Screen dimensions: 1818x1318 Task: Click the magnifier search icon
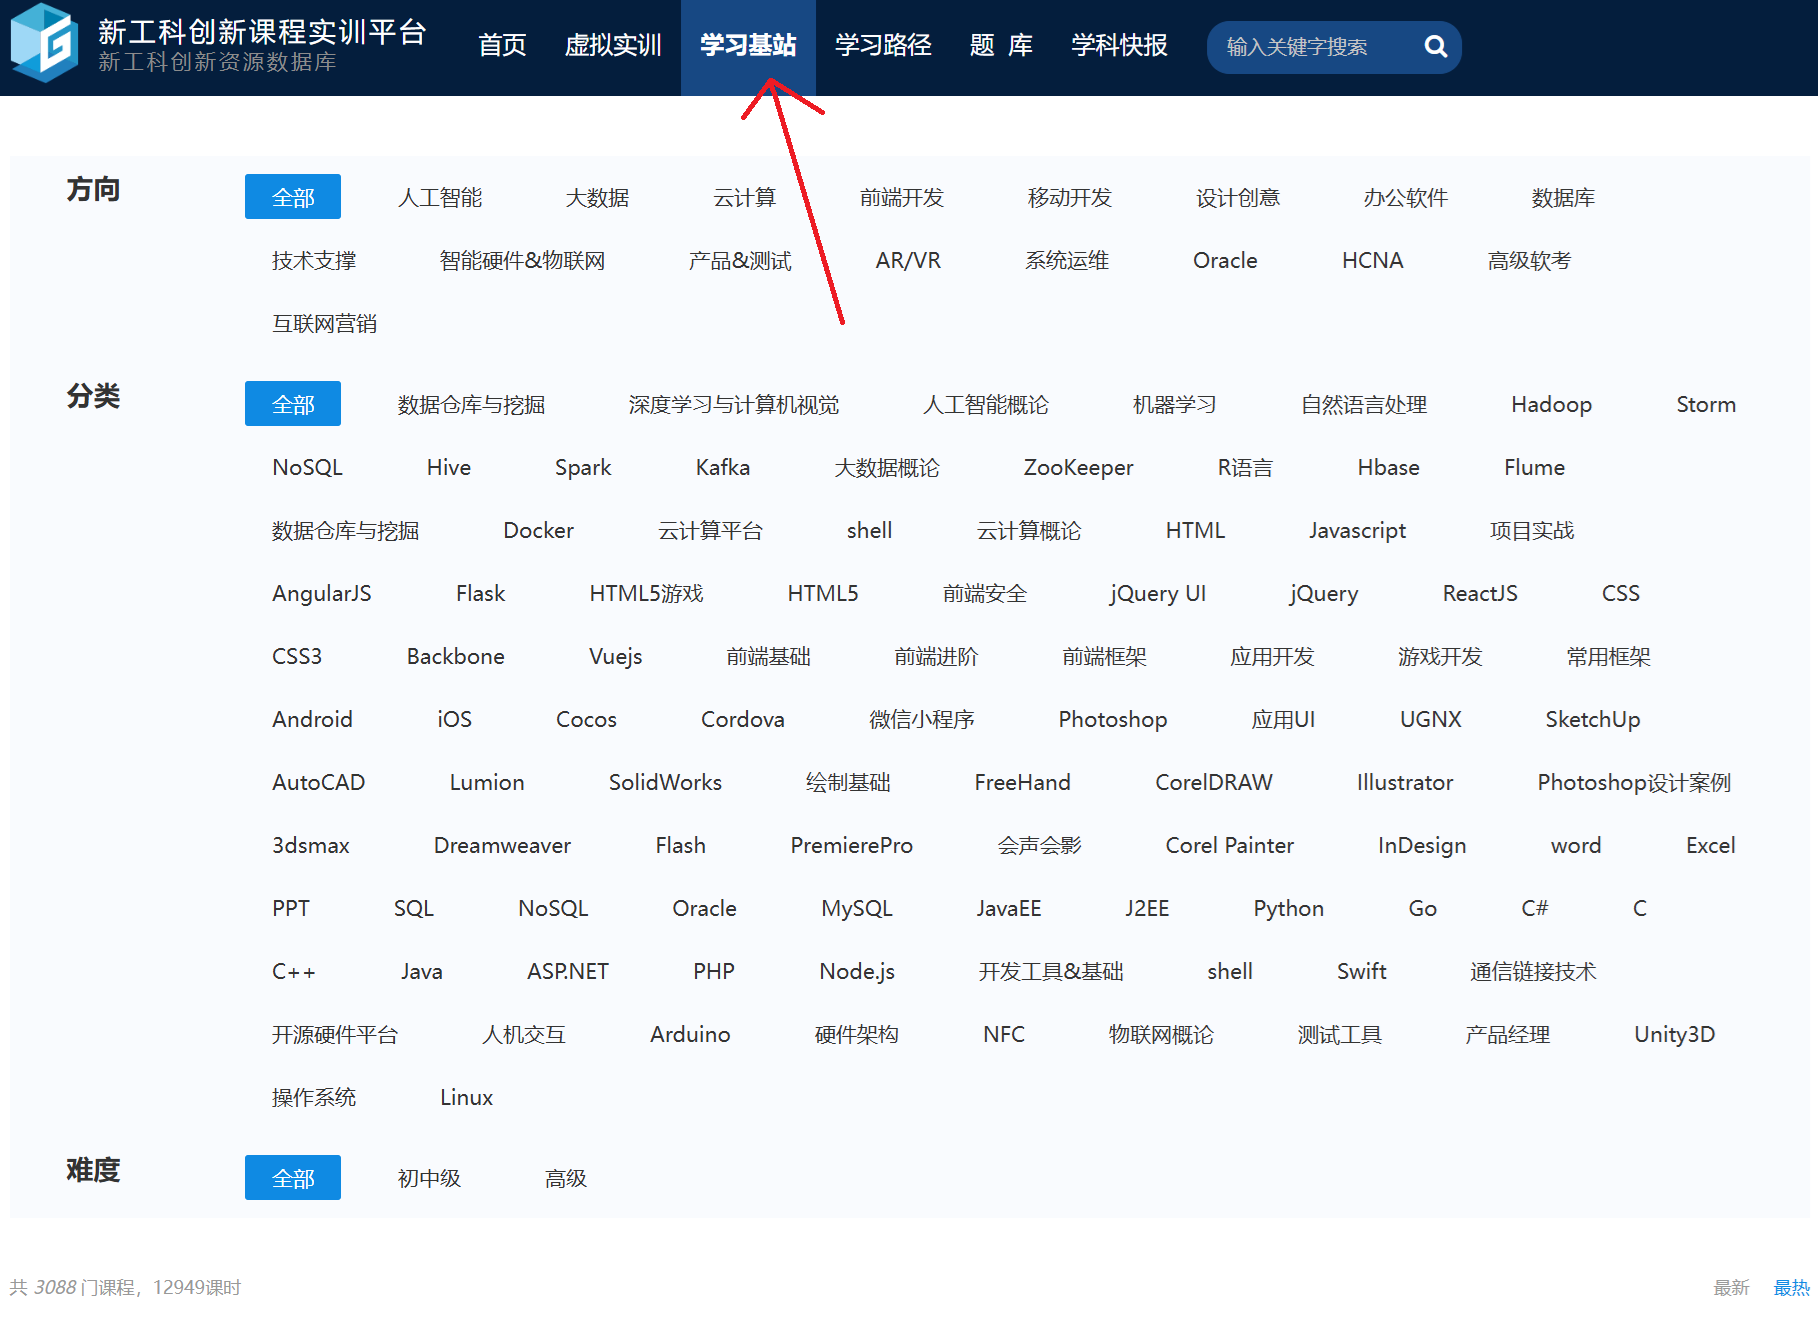pos(1435,46)
